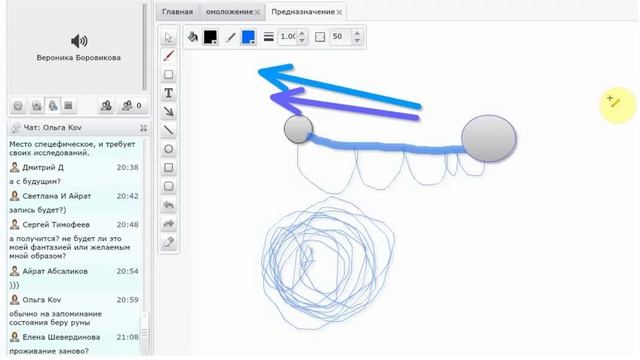Image resolution: width=640 pixels, height=360 pixels.
Task: Click avatar icon beside Сергей Тимофеев
Action: pyautogui.click(x=15, y=224)
